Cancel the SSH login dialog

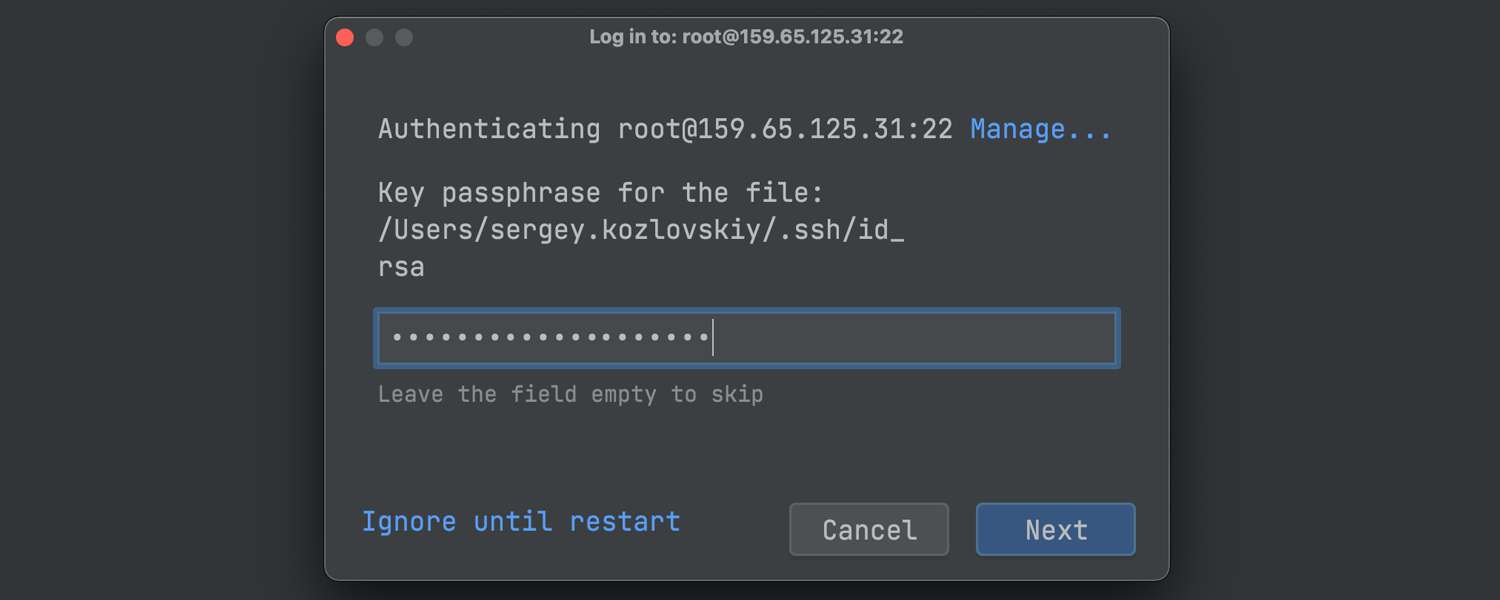click(869, 529)
